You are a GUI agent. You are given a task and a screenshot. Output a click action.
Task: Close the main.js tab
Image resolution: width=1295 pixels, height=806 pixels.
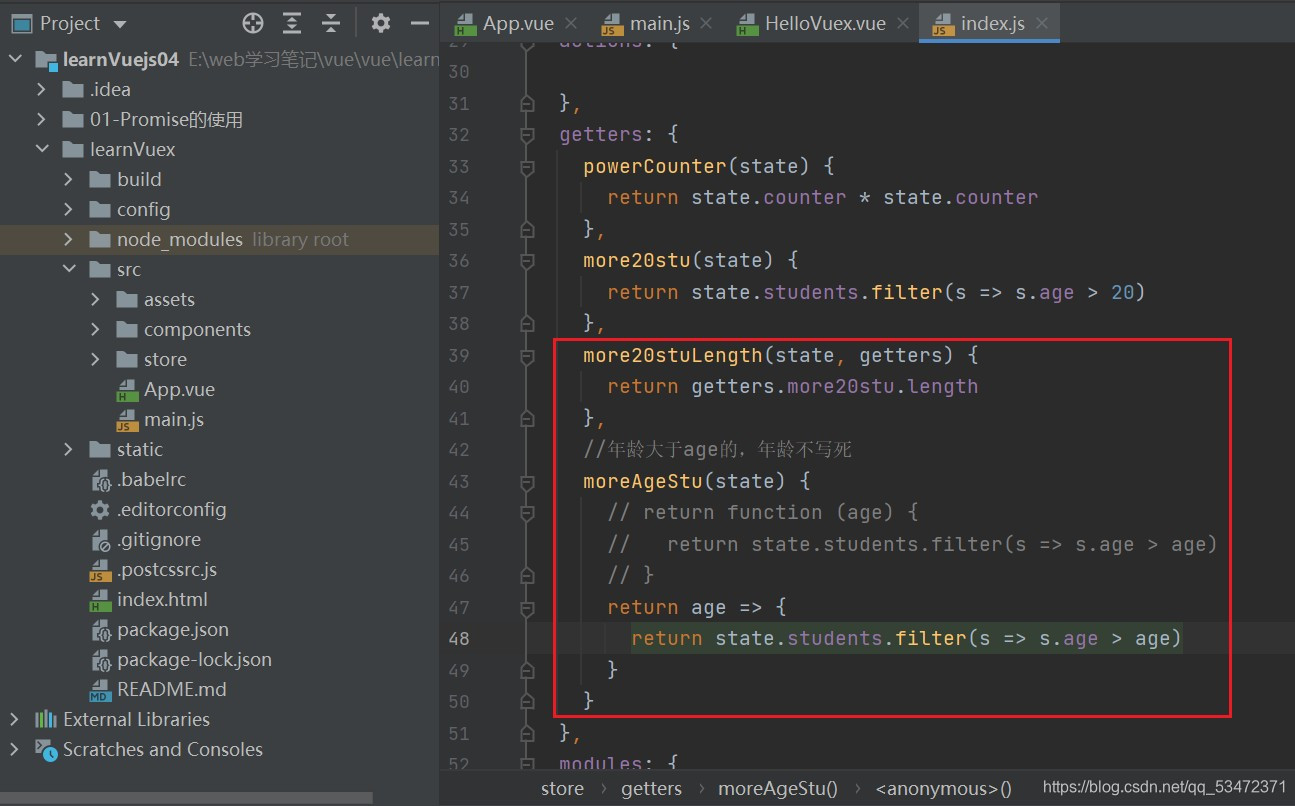(x=707, y=23)
